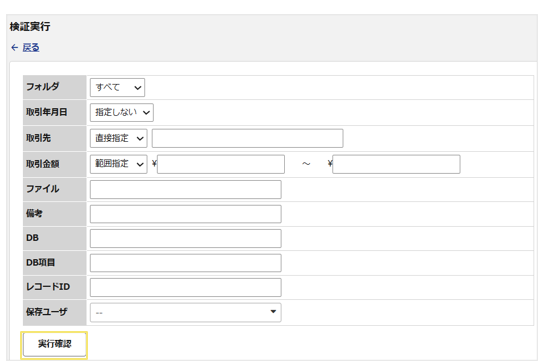Image resolution: width=547 pixels, height=364 pixels.
Task: Open the 取引年月日 dropdown showing 指定しない
Action: [122, 112]
